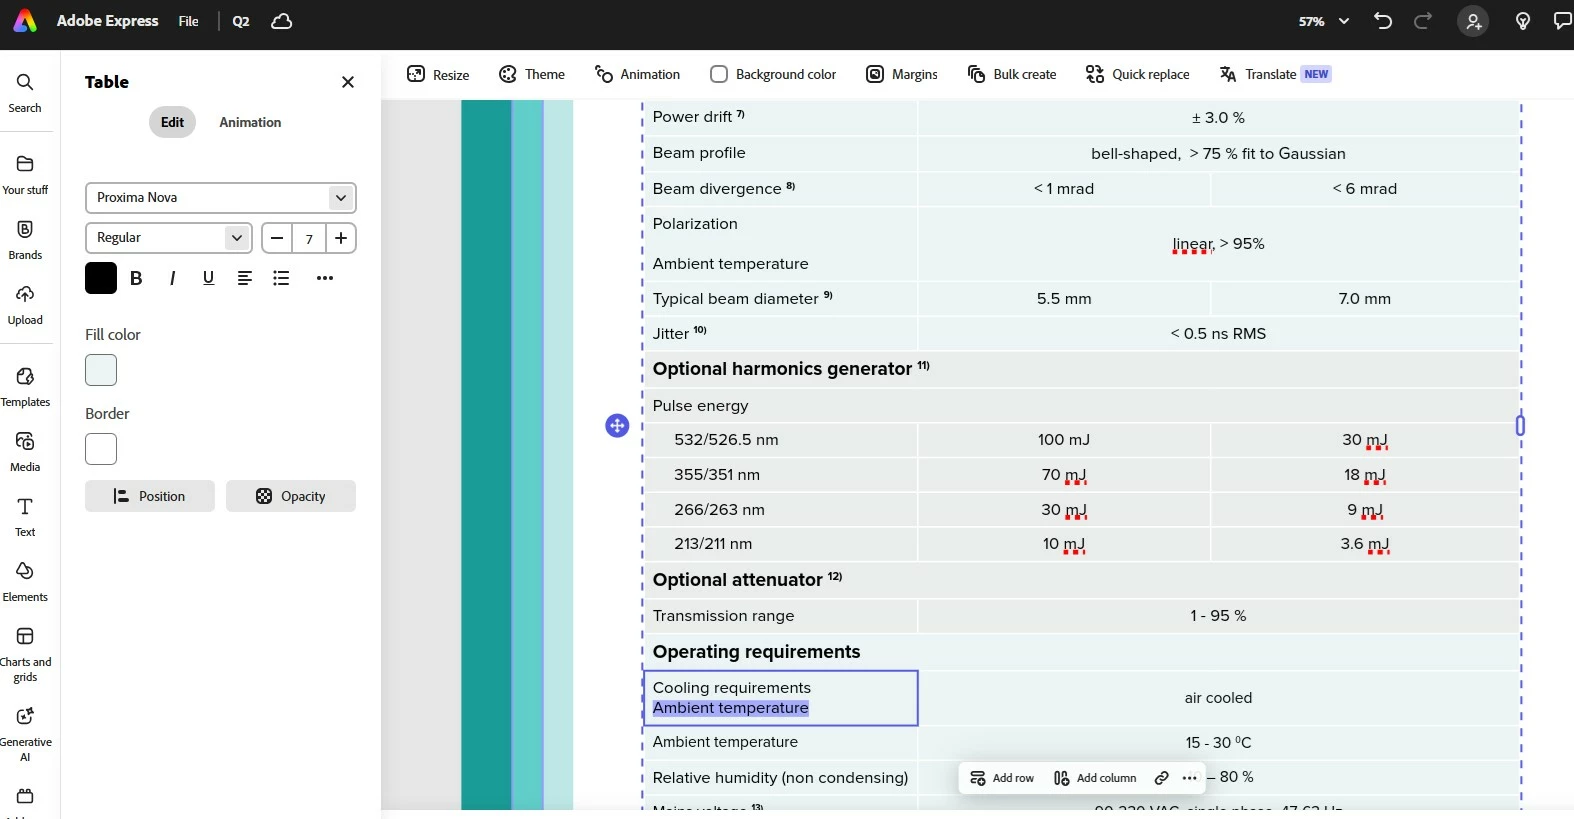Undo the last action

[1383, 21]
